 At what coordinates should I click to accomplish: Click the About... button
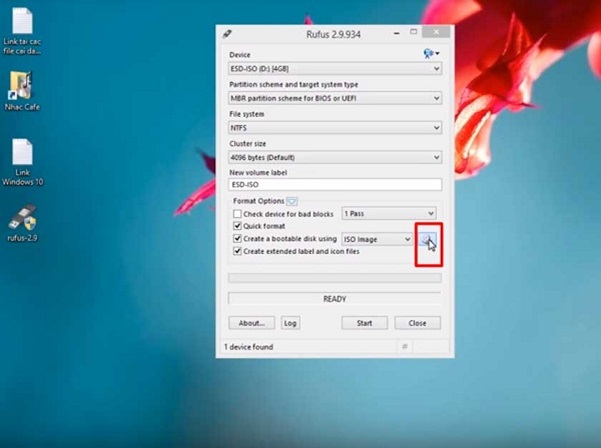(252, 323)
